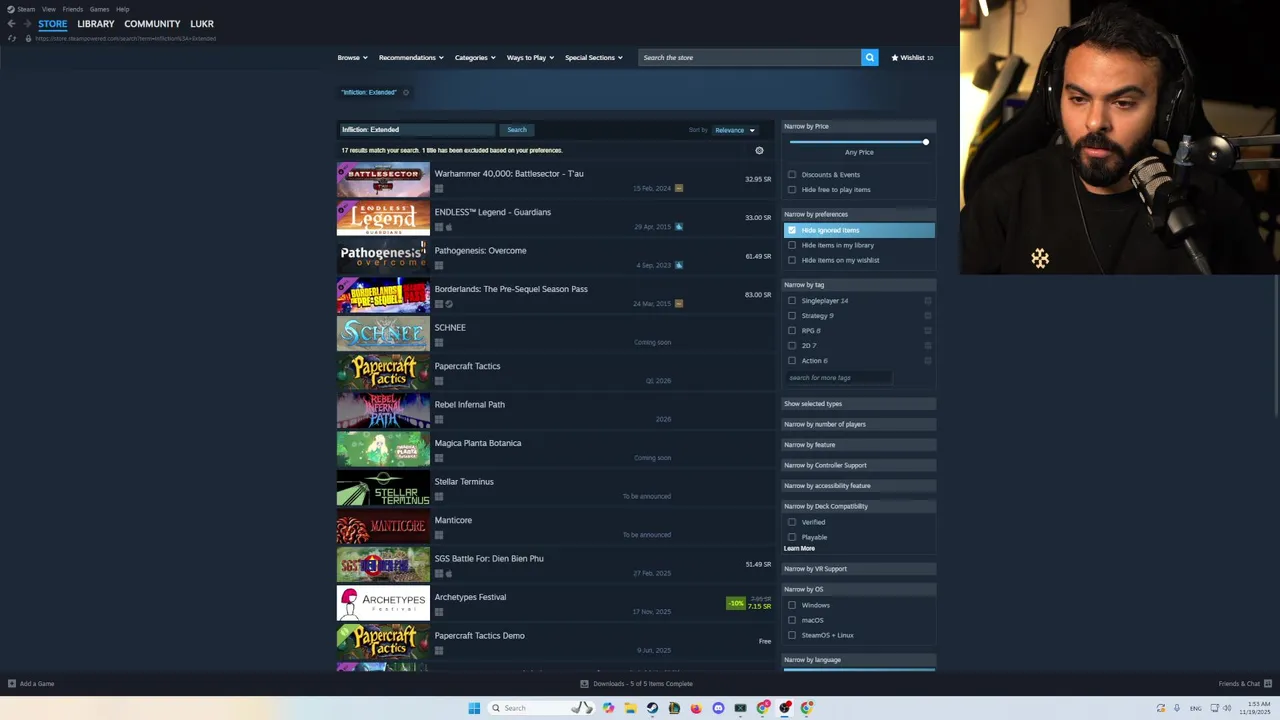
Task: Open the Sort by Relevance dropdown
Action: [x=735, y=130]
